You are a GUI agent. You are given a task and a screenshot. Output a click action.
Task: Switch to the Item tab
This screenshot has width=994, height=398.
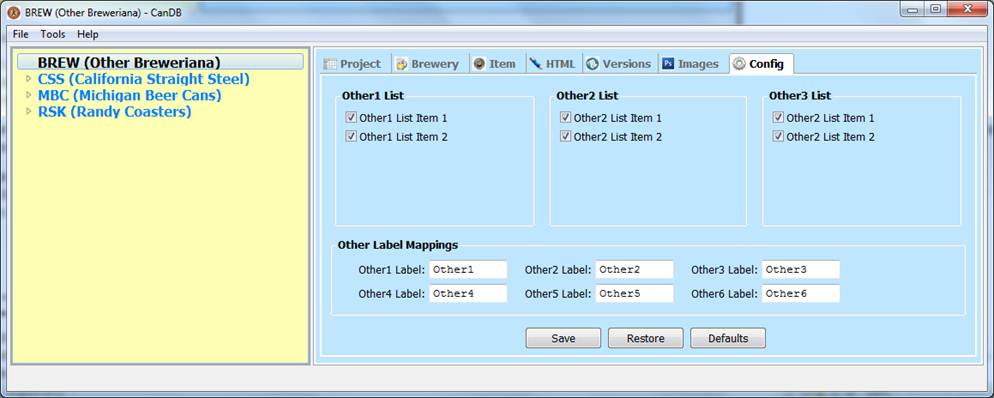point(497,64)
